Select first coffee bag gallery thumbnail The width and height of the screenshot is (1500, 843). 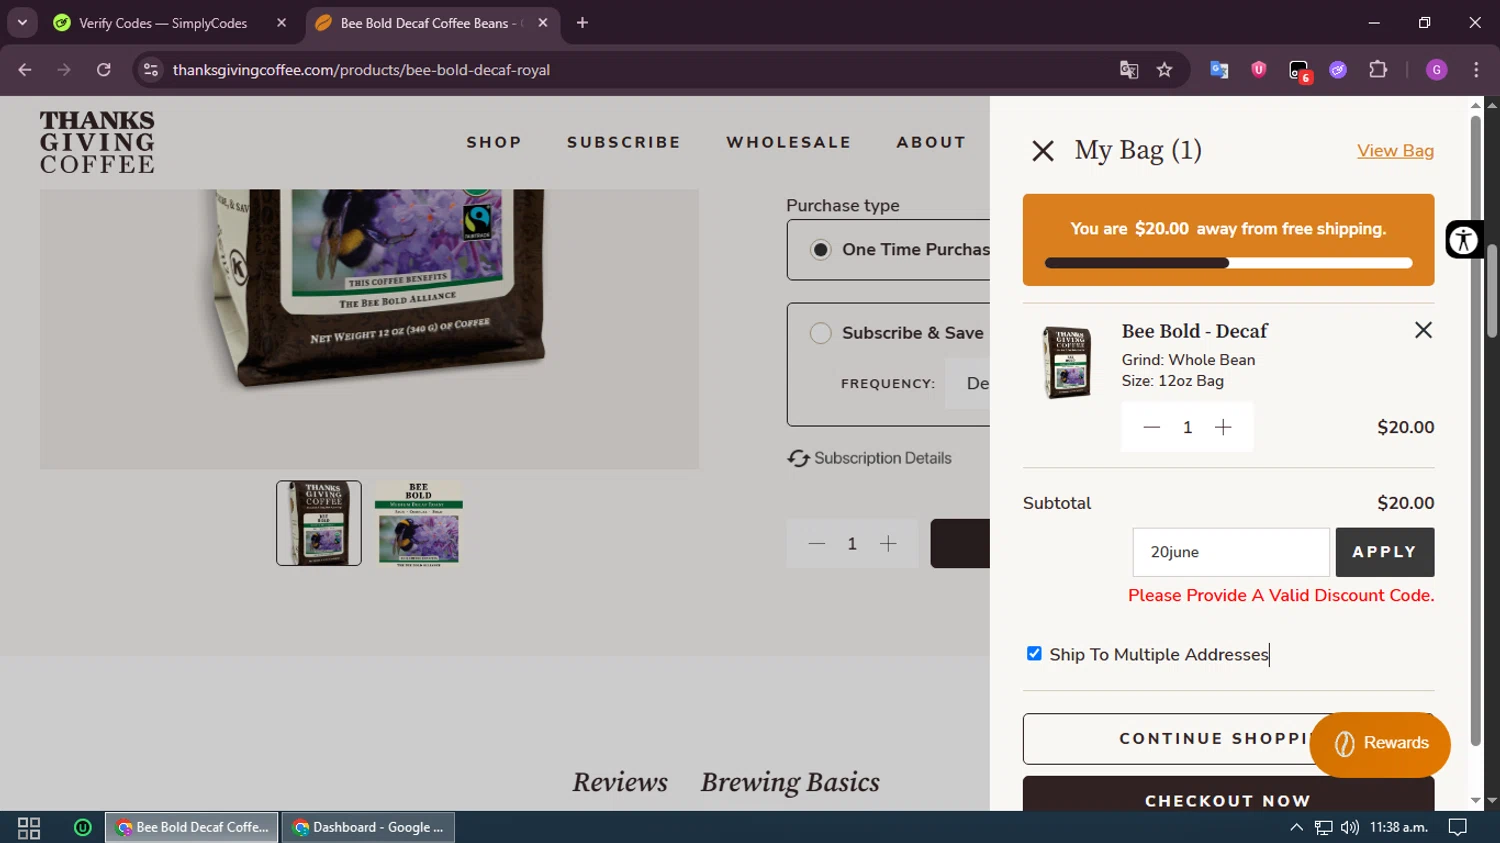pos(319,523)
